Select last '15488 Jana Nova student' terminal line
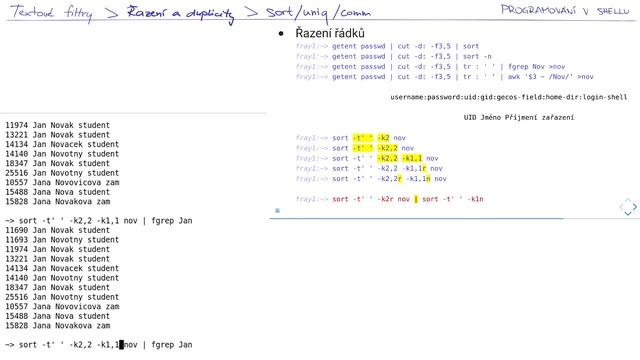This screenshot has height=360, width=640. point(58,316)
